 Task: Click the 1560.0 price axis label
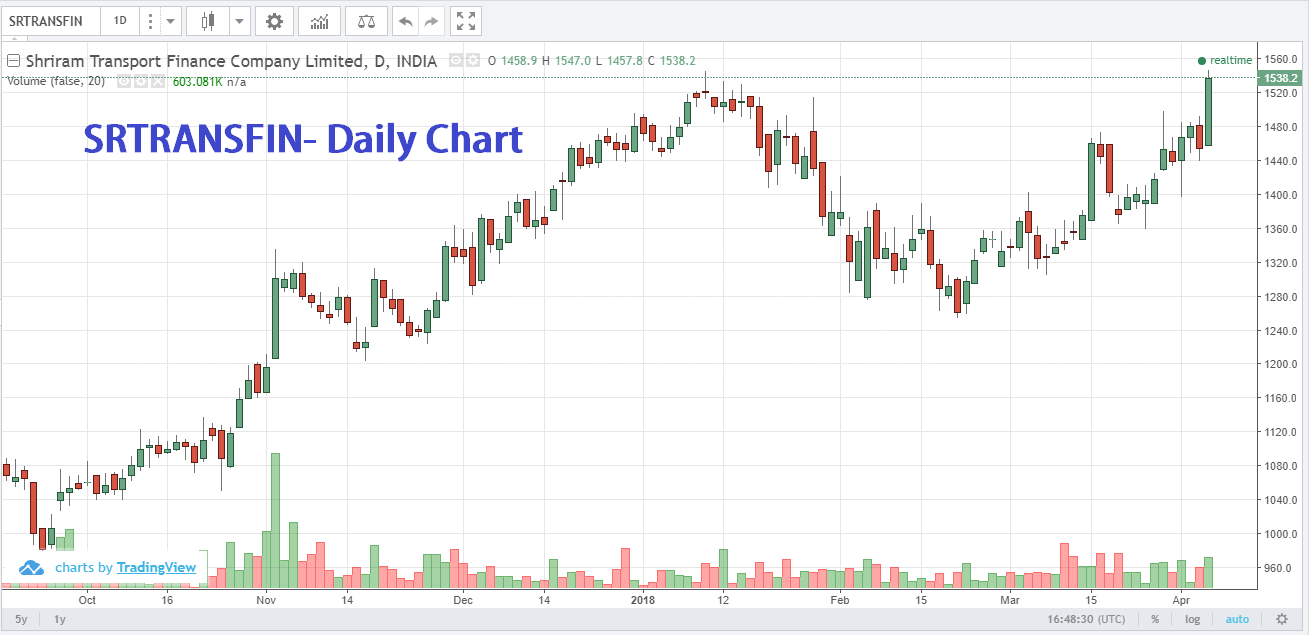(1281, 59)
